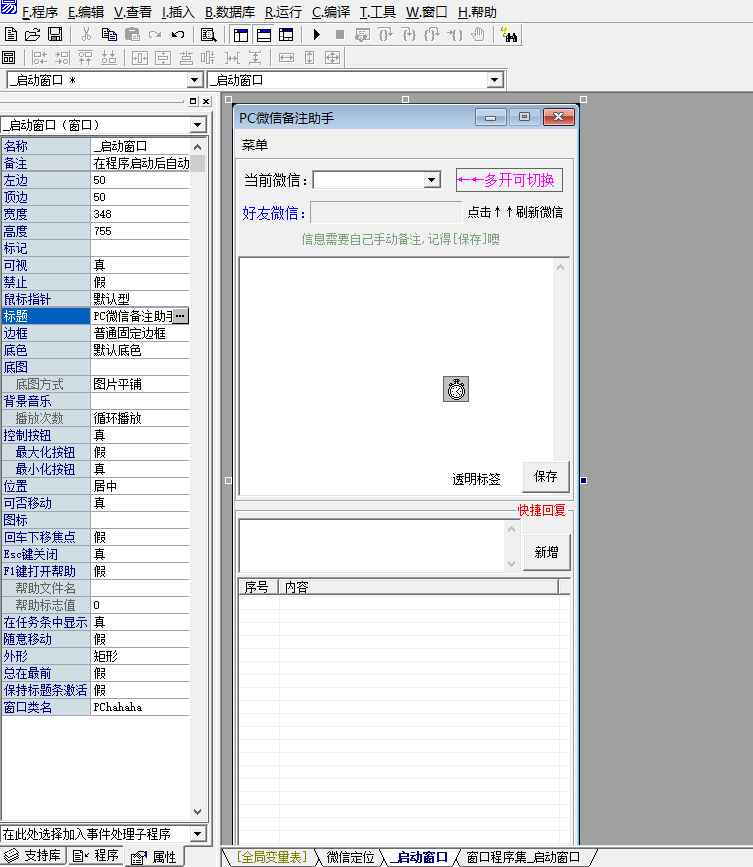Click the center-horizontally in window icon
Image resolution: width=753 pixels, height=867 pixels.
(139, 57)
